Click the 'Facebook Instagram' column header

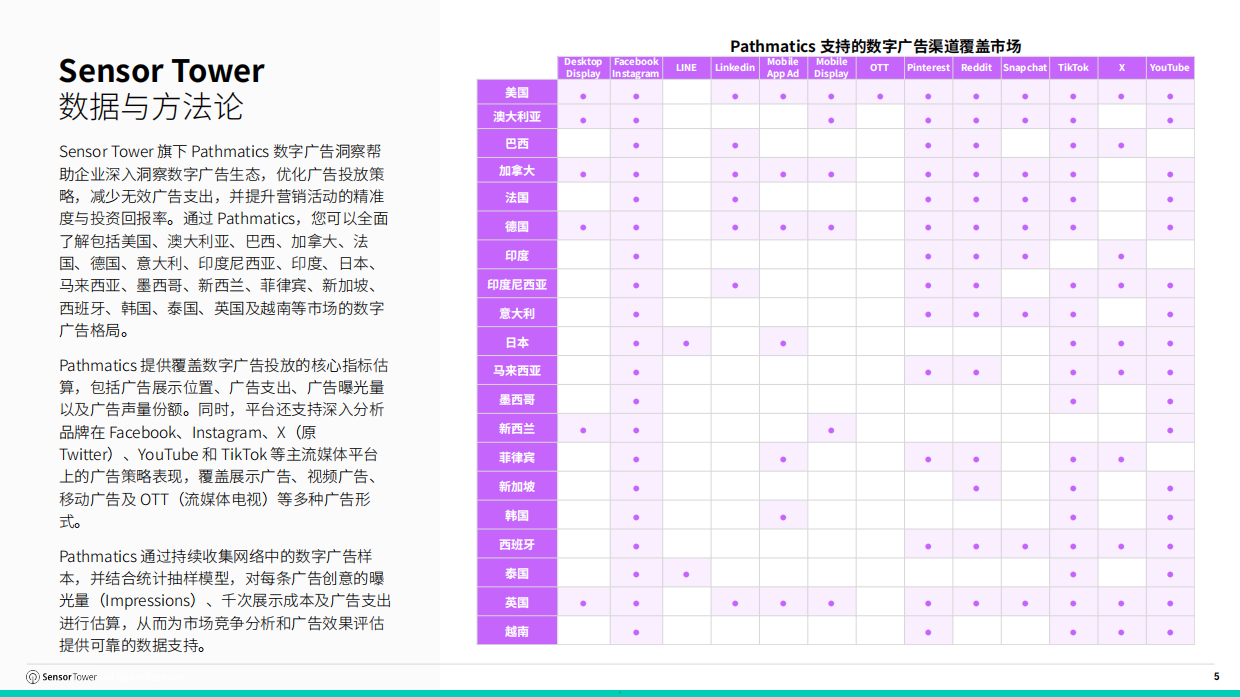[x=636, y=68]
